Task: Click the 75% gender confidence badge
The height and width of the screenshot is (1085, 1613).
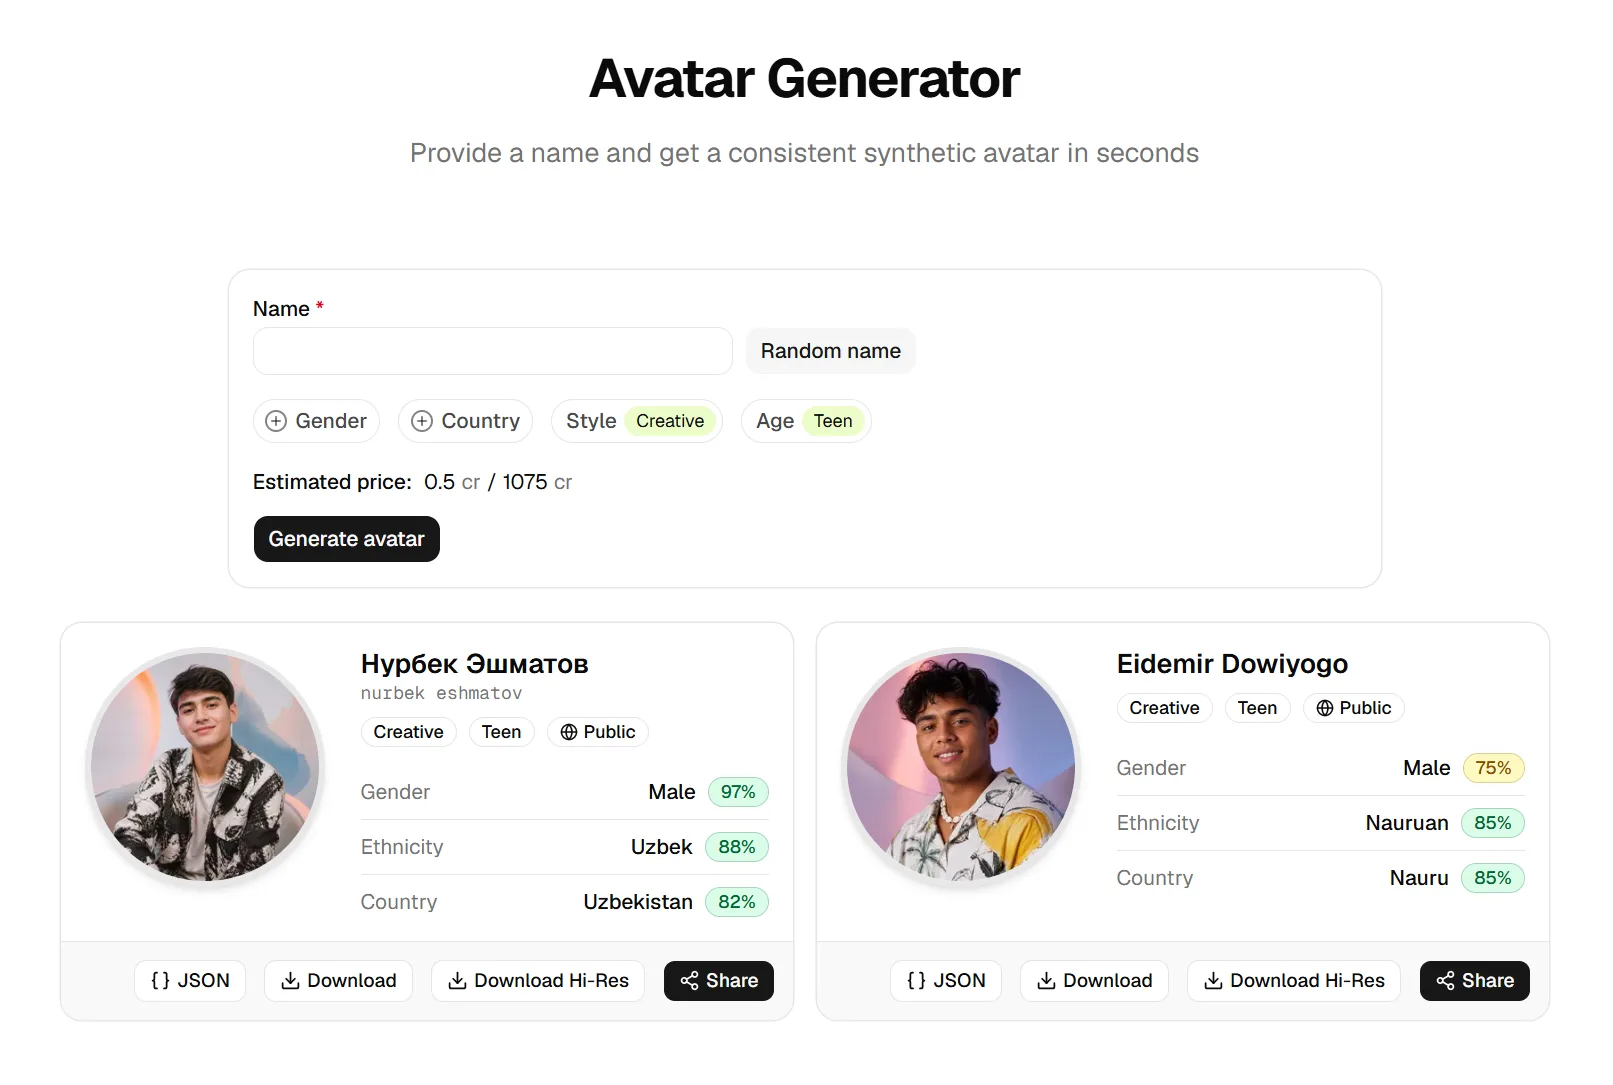Action: point(1493,768)
